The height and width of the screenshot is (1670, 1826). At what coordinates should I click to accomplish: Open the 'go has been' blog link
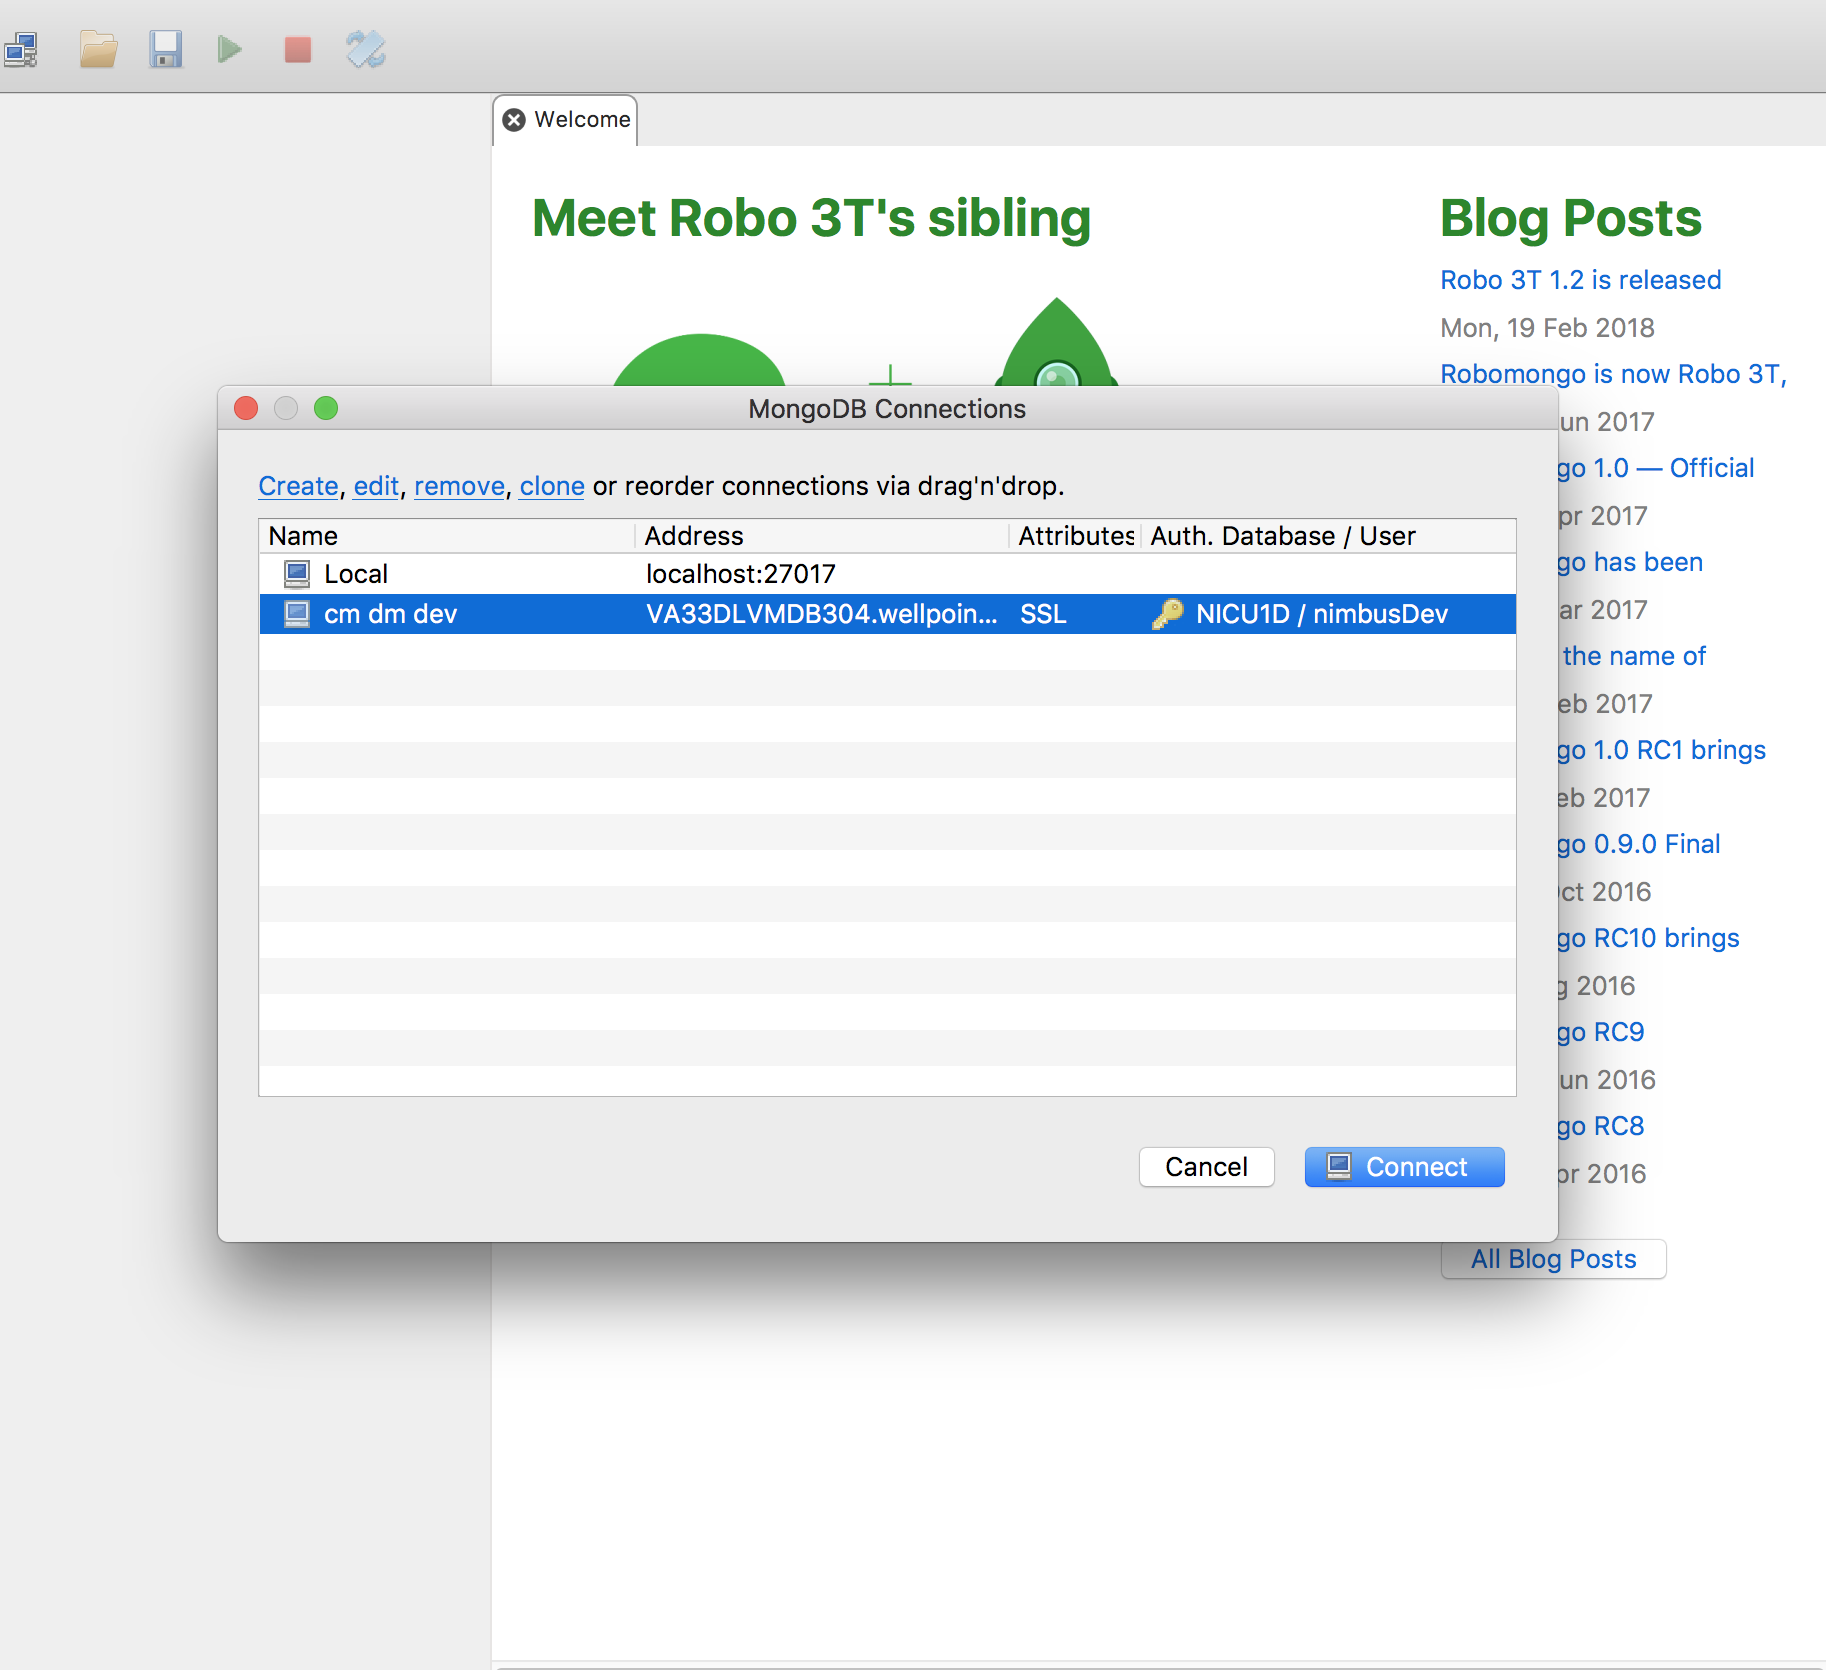(1630, 562)
